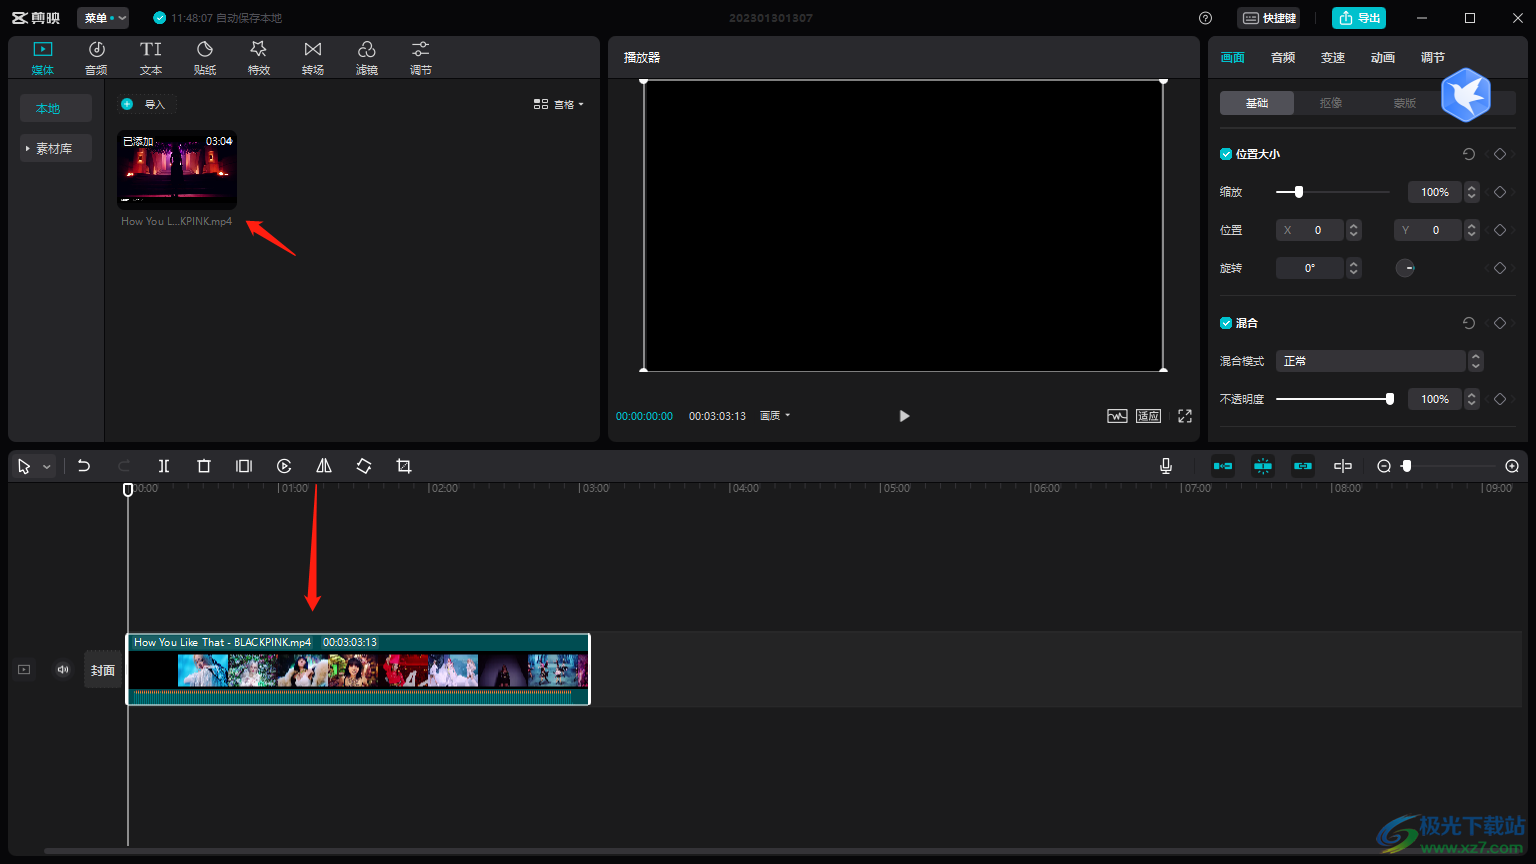Open the 混合模式 blend mode dropdown
The height and width of the screenshot is (864, 1536).
coord(1379,361)
